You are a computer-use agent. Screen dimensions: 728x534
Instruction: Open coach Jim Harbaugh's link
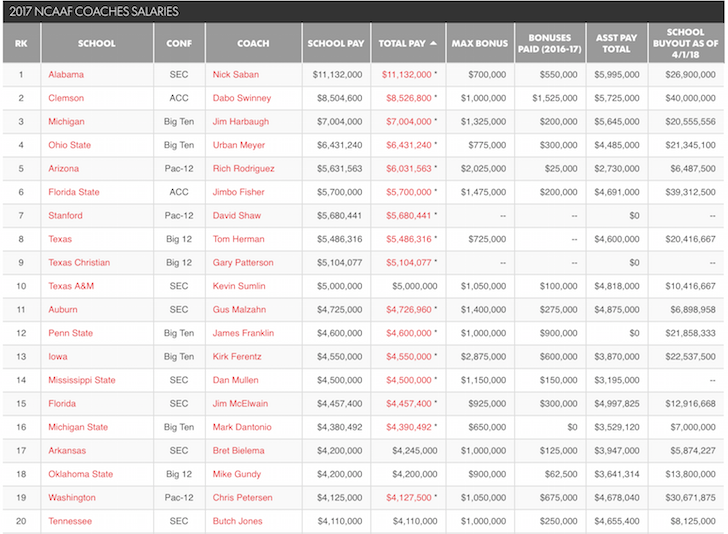tap(241, 122)
